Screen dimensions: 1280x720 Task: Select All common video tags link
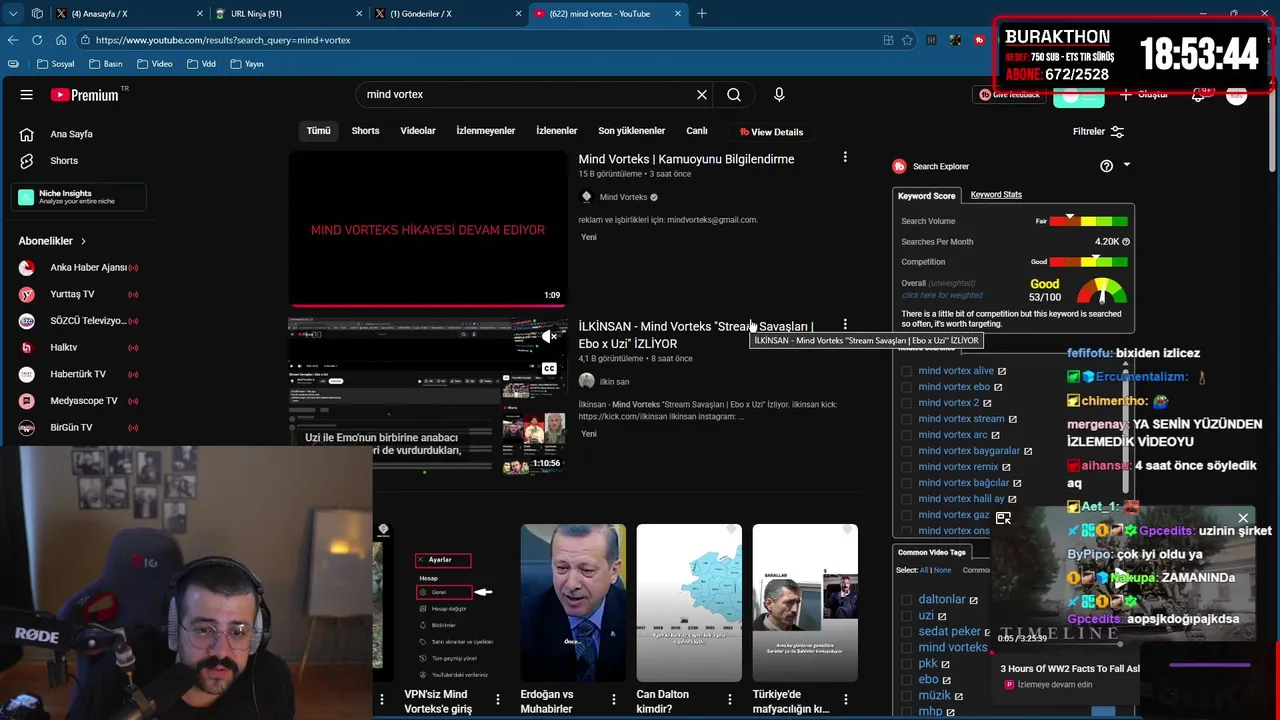(923, 570)
